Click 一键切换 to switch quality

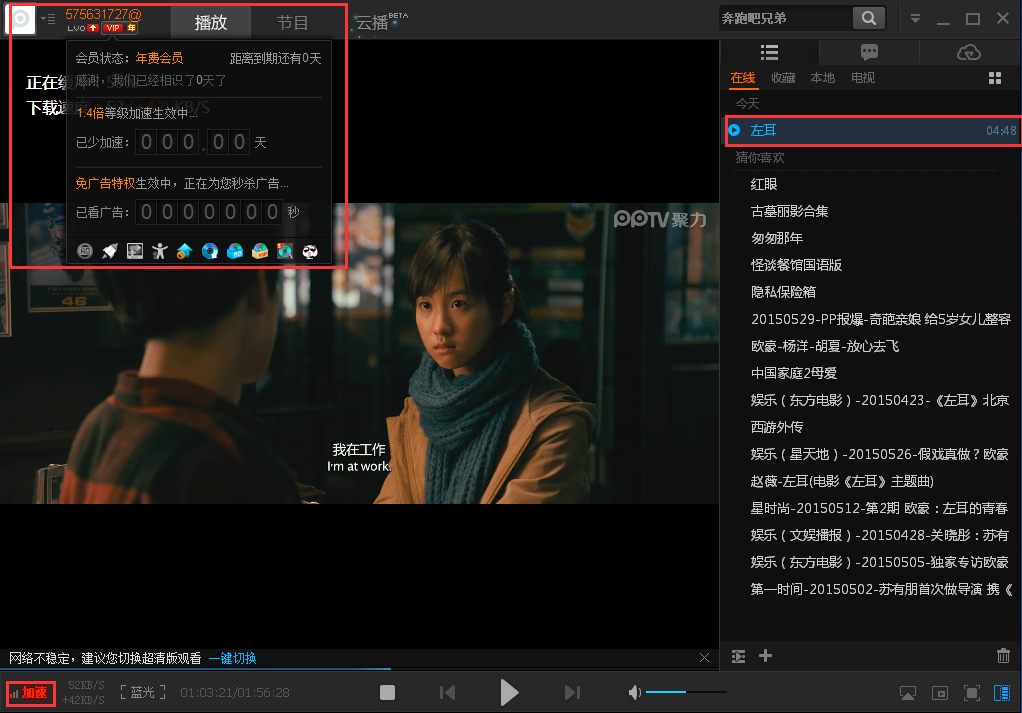(x=233, y=658)
